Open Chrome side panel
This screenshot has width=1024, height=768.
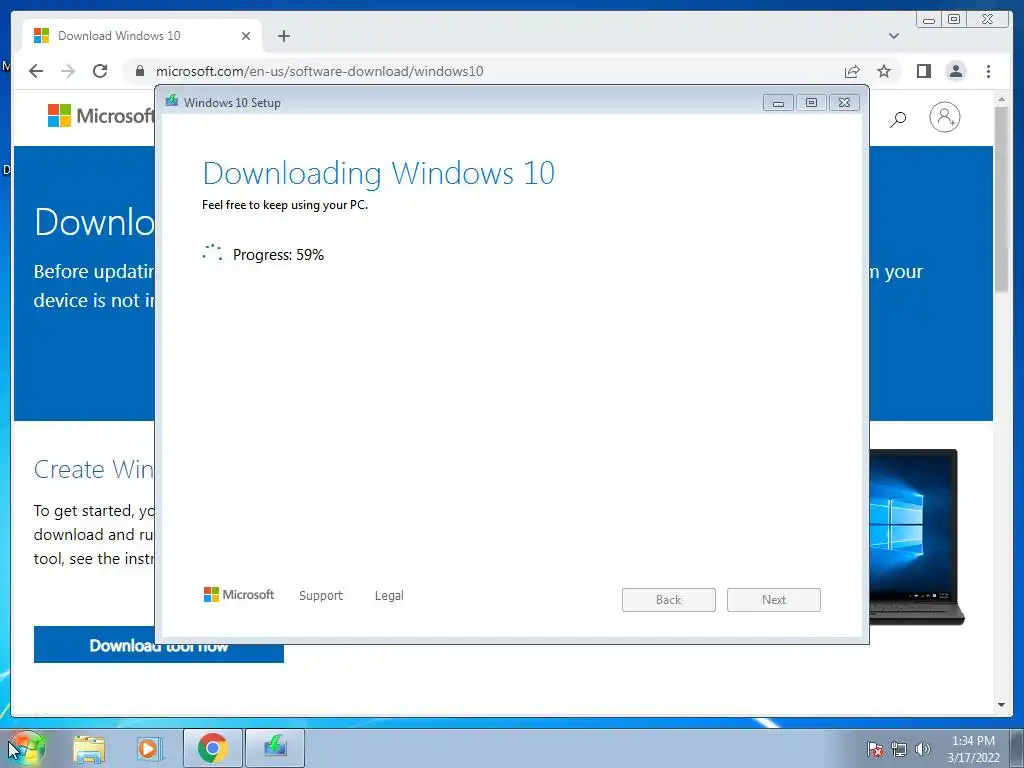923,71
